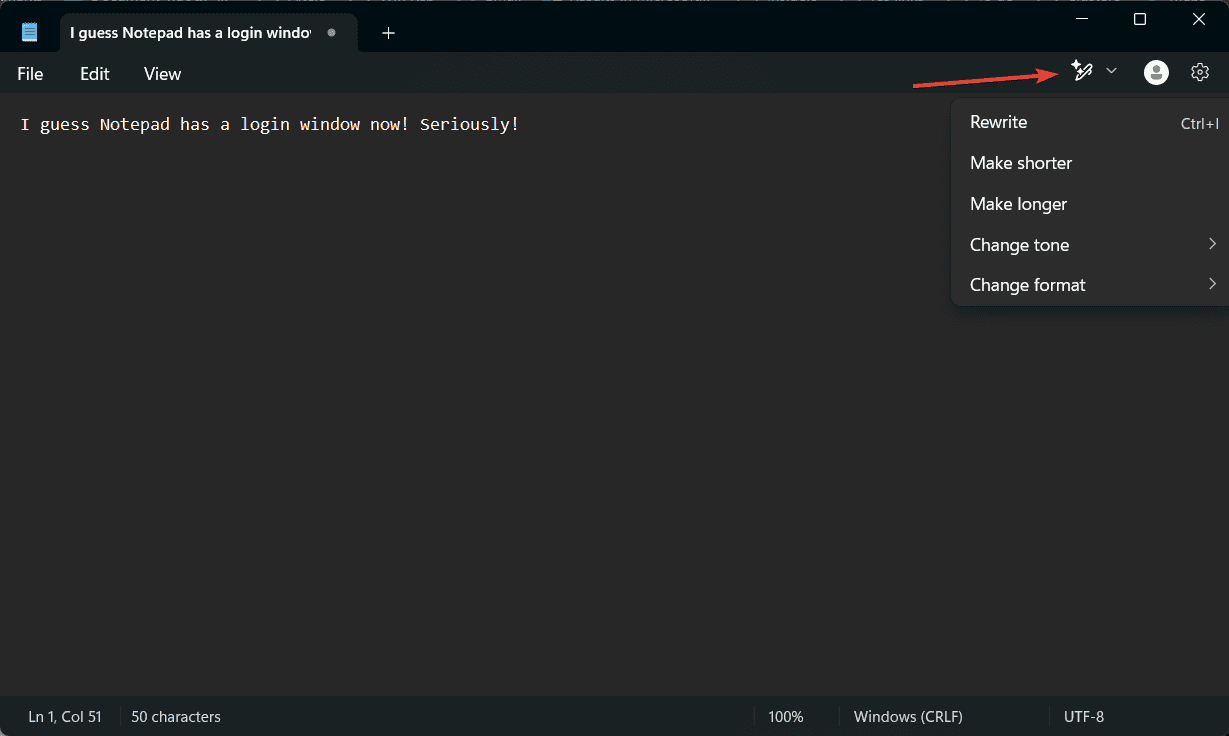Expand the Change tone submenu

[1089, 245]
